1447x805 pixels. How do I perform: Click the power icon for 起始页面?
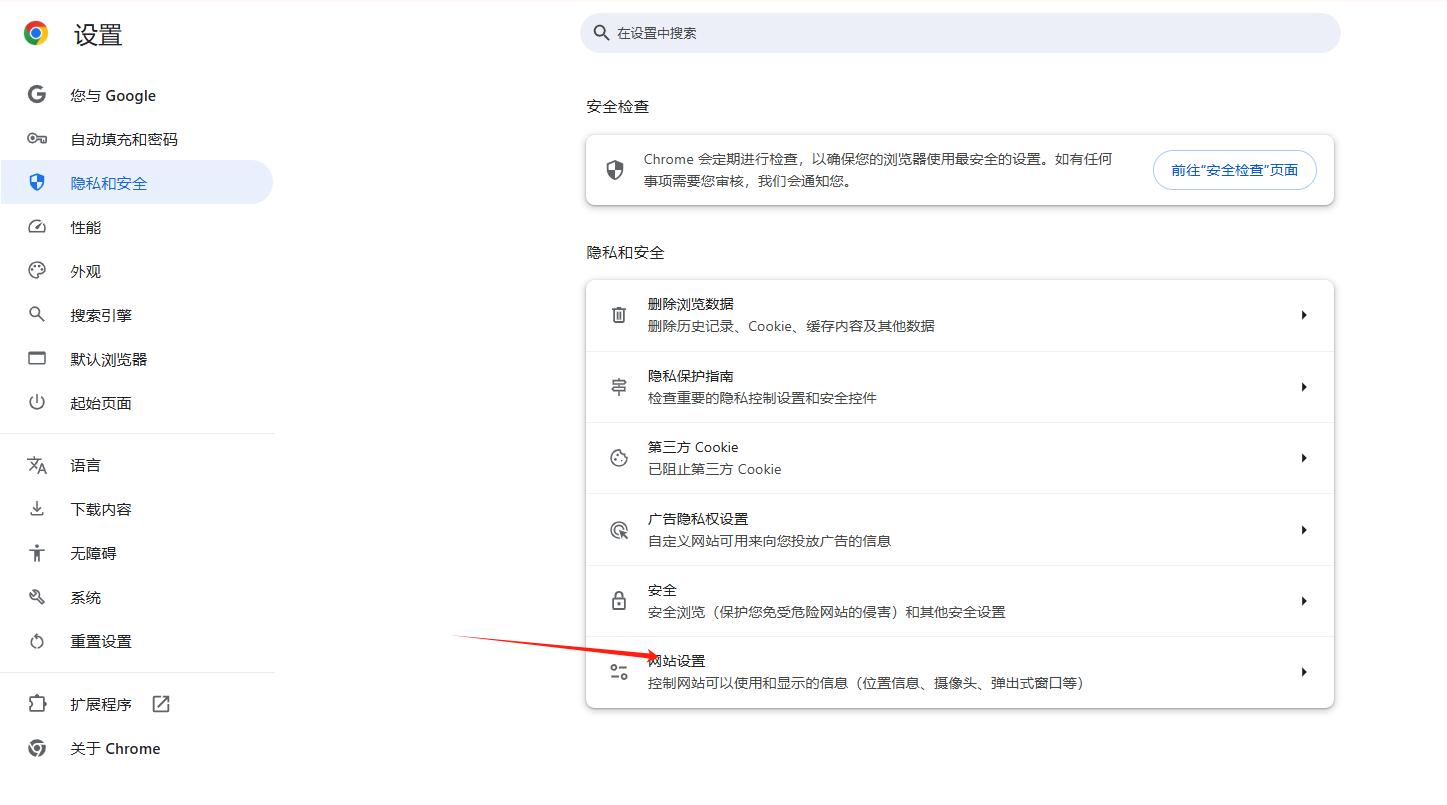[x=37, y=402]
